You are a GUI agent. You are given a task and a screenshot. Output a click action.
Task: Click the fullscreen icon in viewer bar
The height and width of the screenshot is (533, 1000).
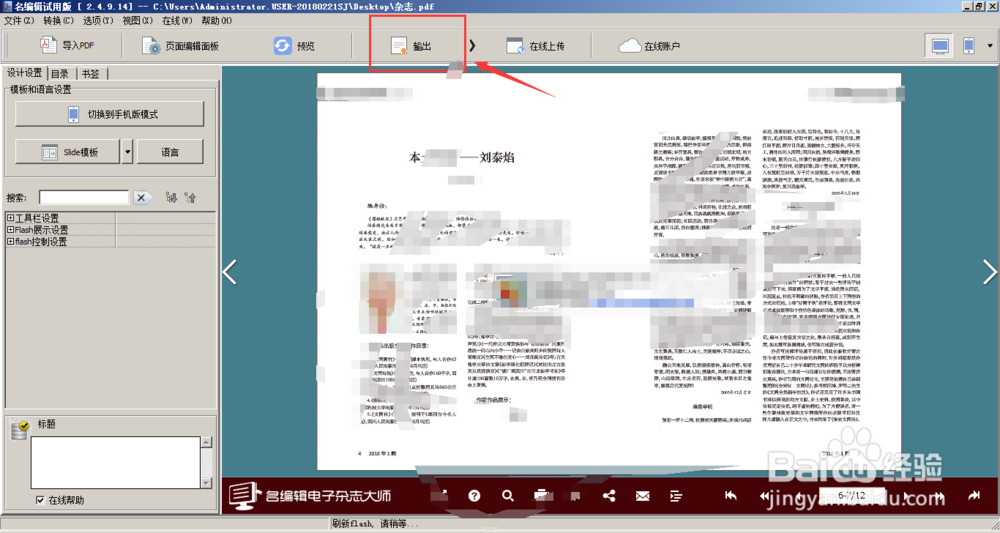tap(440, 495)
